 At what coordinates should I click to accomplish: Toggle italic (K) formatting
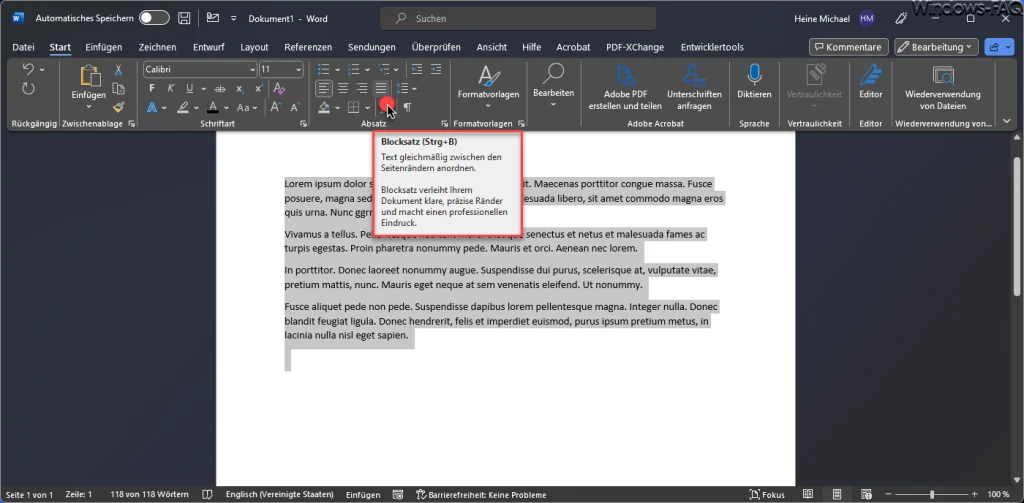point(171,88)
